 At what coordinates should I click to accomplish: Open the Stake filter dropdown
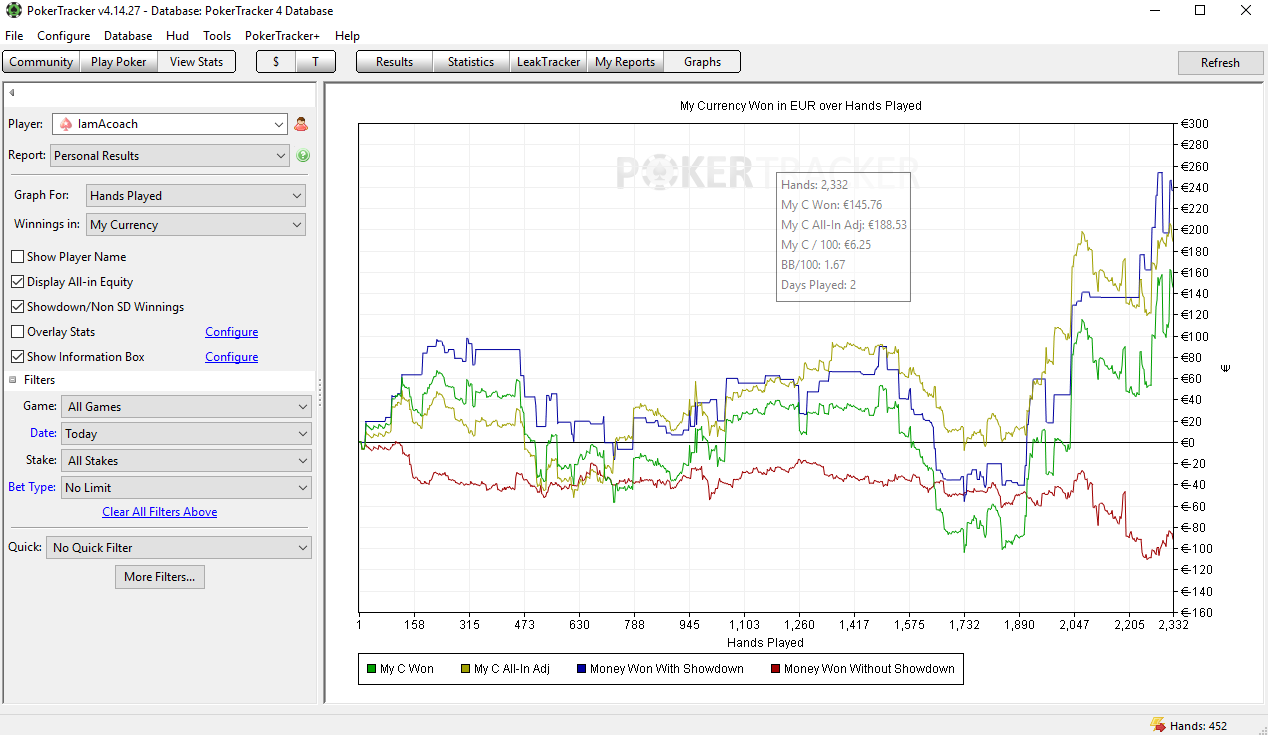tap(186, 461)
